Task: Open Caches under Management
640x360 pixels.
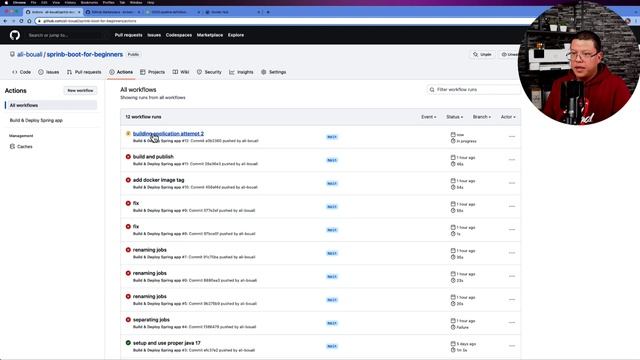Action: tap(24, 147)
